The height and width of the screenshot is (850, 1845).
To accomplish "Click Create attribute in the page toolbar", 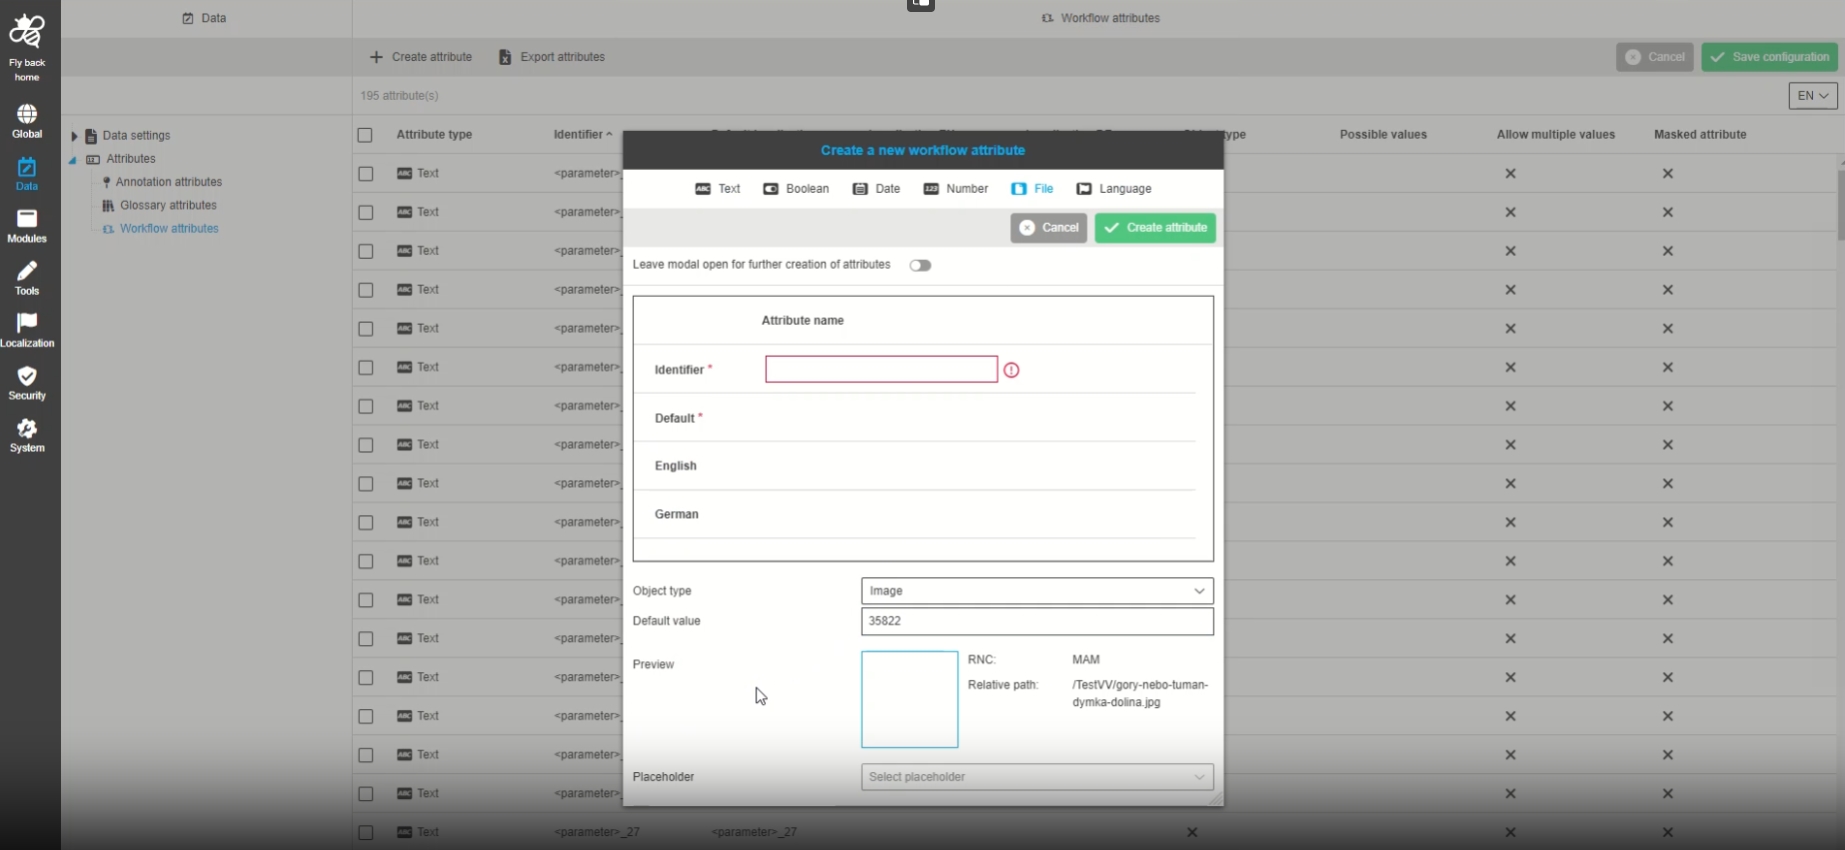I will pyautogui.click(x=421, y=57).
